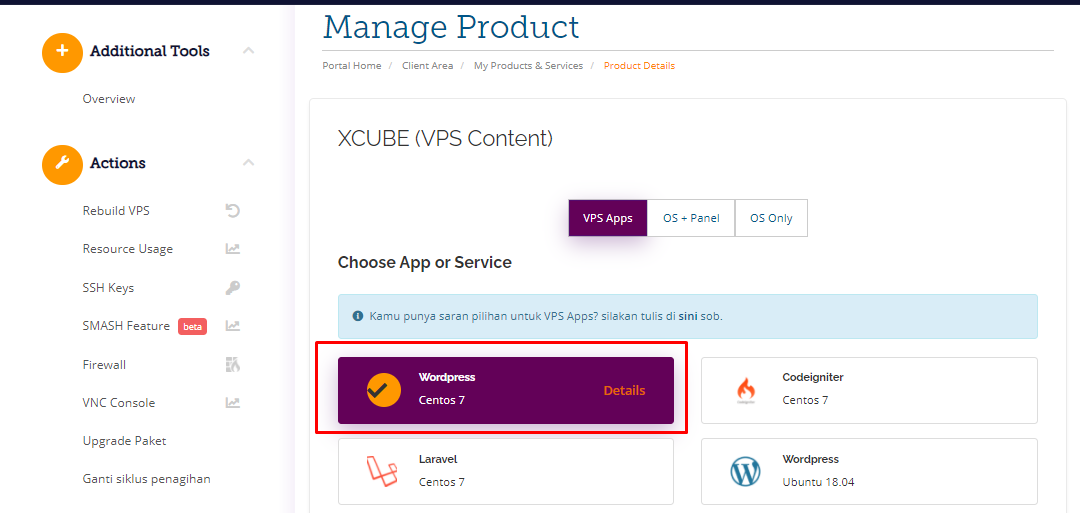Click the 'Manage Product' page title

click(451, 28)
